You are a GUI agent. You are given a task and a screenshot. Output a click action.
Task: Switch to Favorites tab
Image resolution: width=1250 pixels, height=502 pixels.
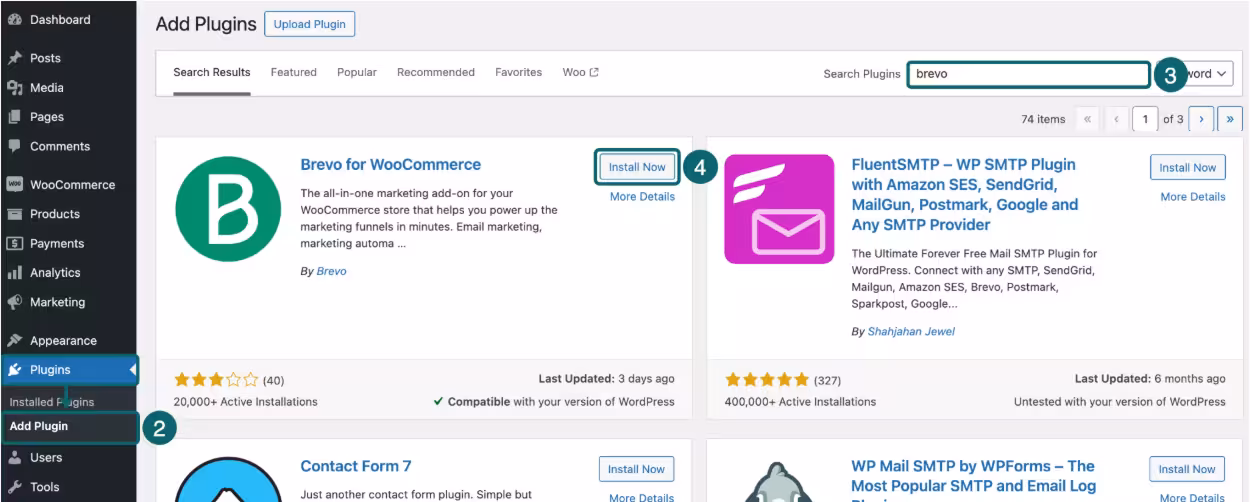pyautogui.click(x=518, y=73)
